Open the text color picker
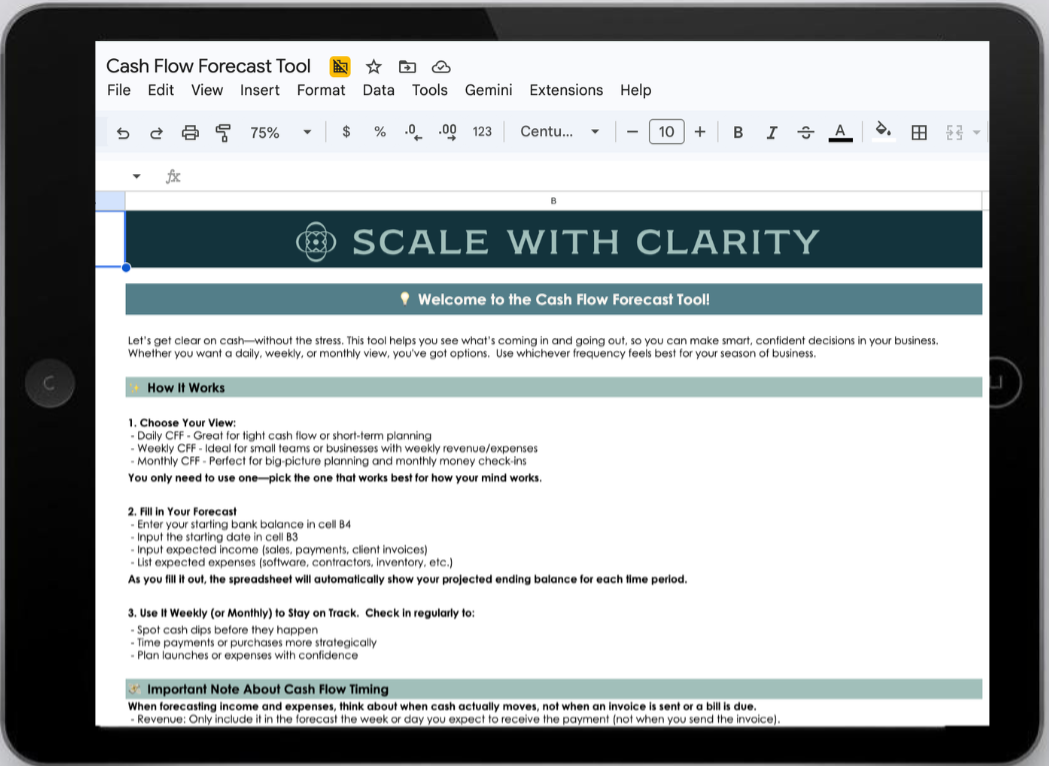The height and width of the screenshot is (766, 1049). point(840,132)
